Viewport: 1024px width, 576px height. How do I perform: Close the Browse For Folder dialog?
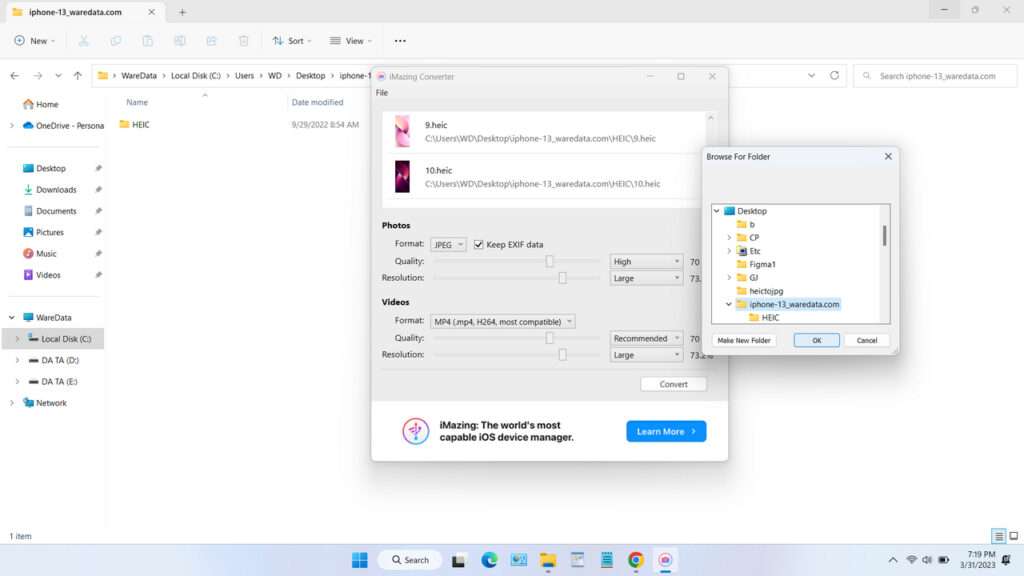888,157
